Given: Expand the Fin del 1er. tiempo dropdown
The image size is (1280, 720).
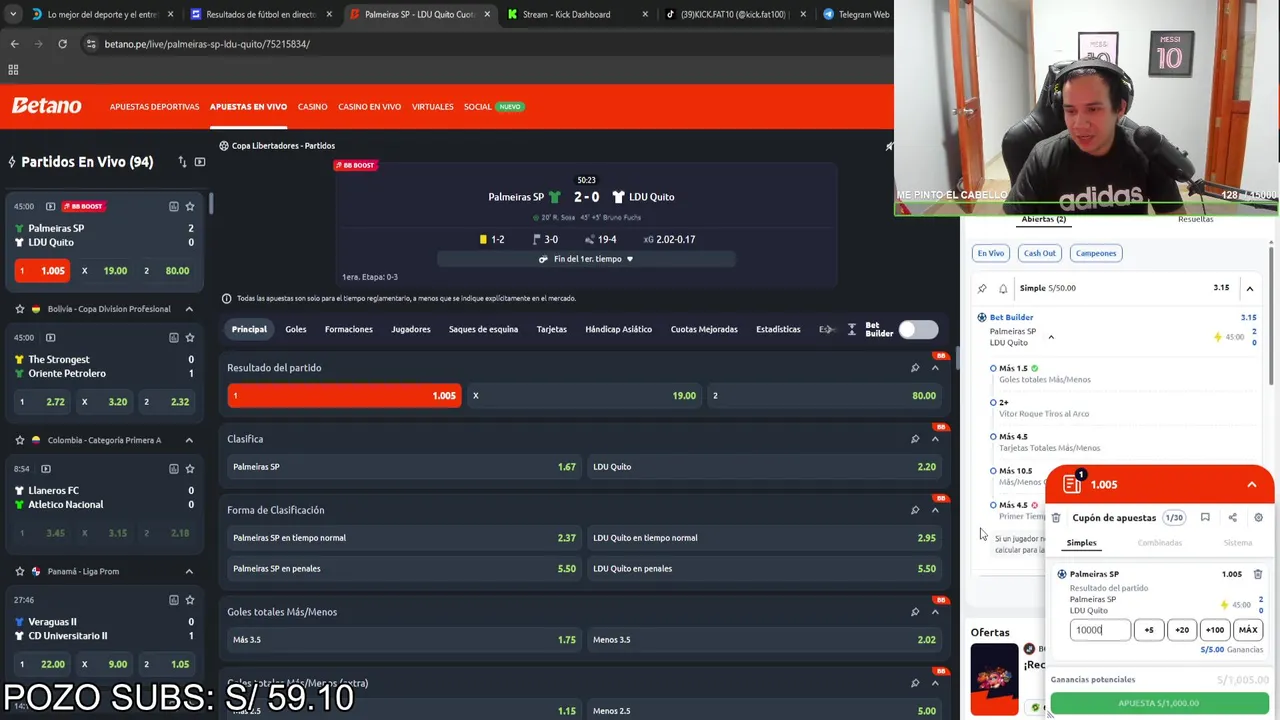Looking at the screenshot, I should [587, 259].
